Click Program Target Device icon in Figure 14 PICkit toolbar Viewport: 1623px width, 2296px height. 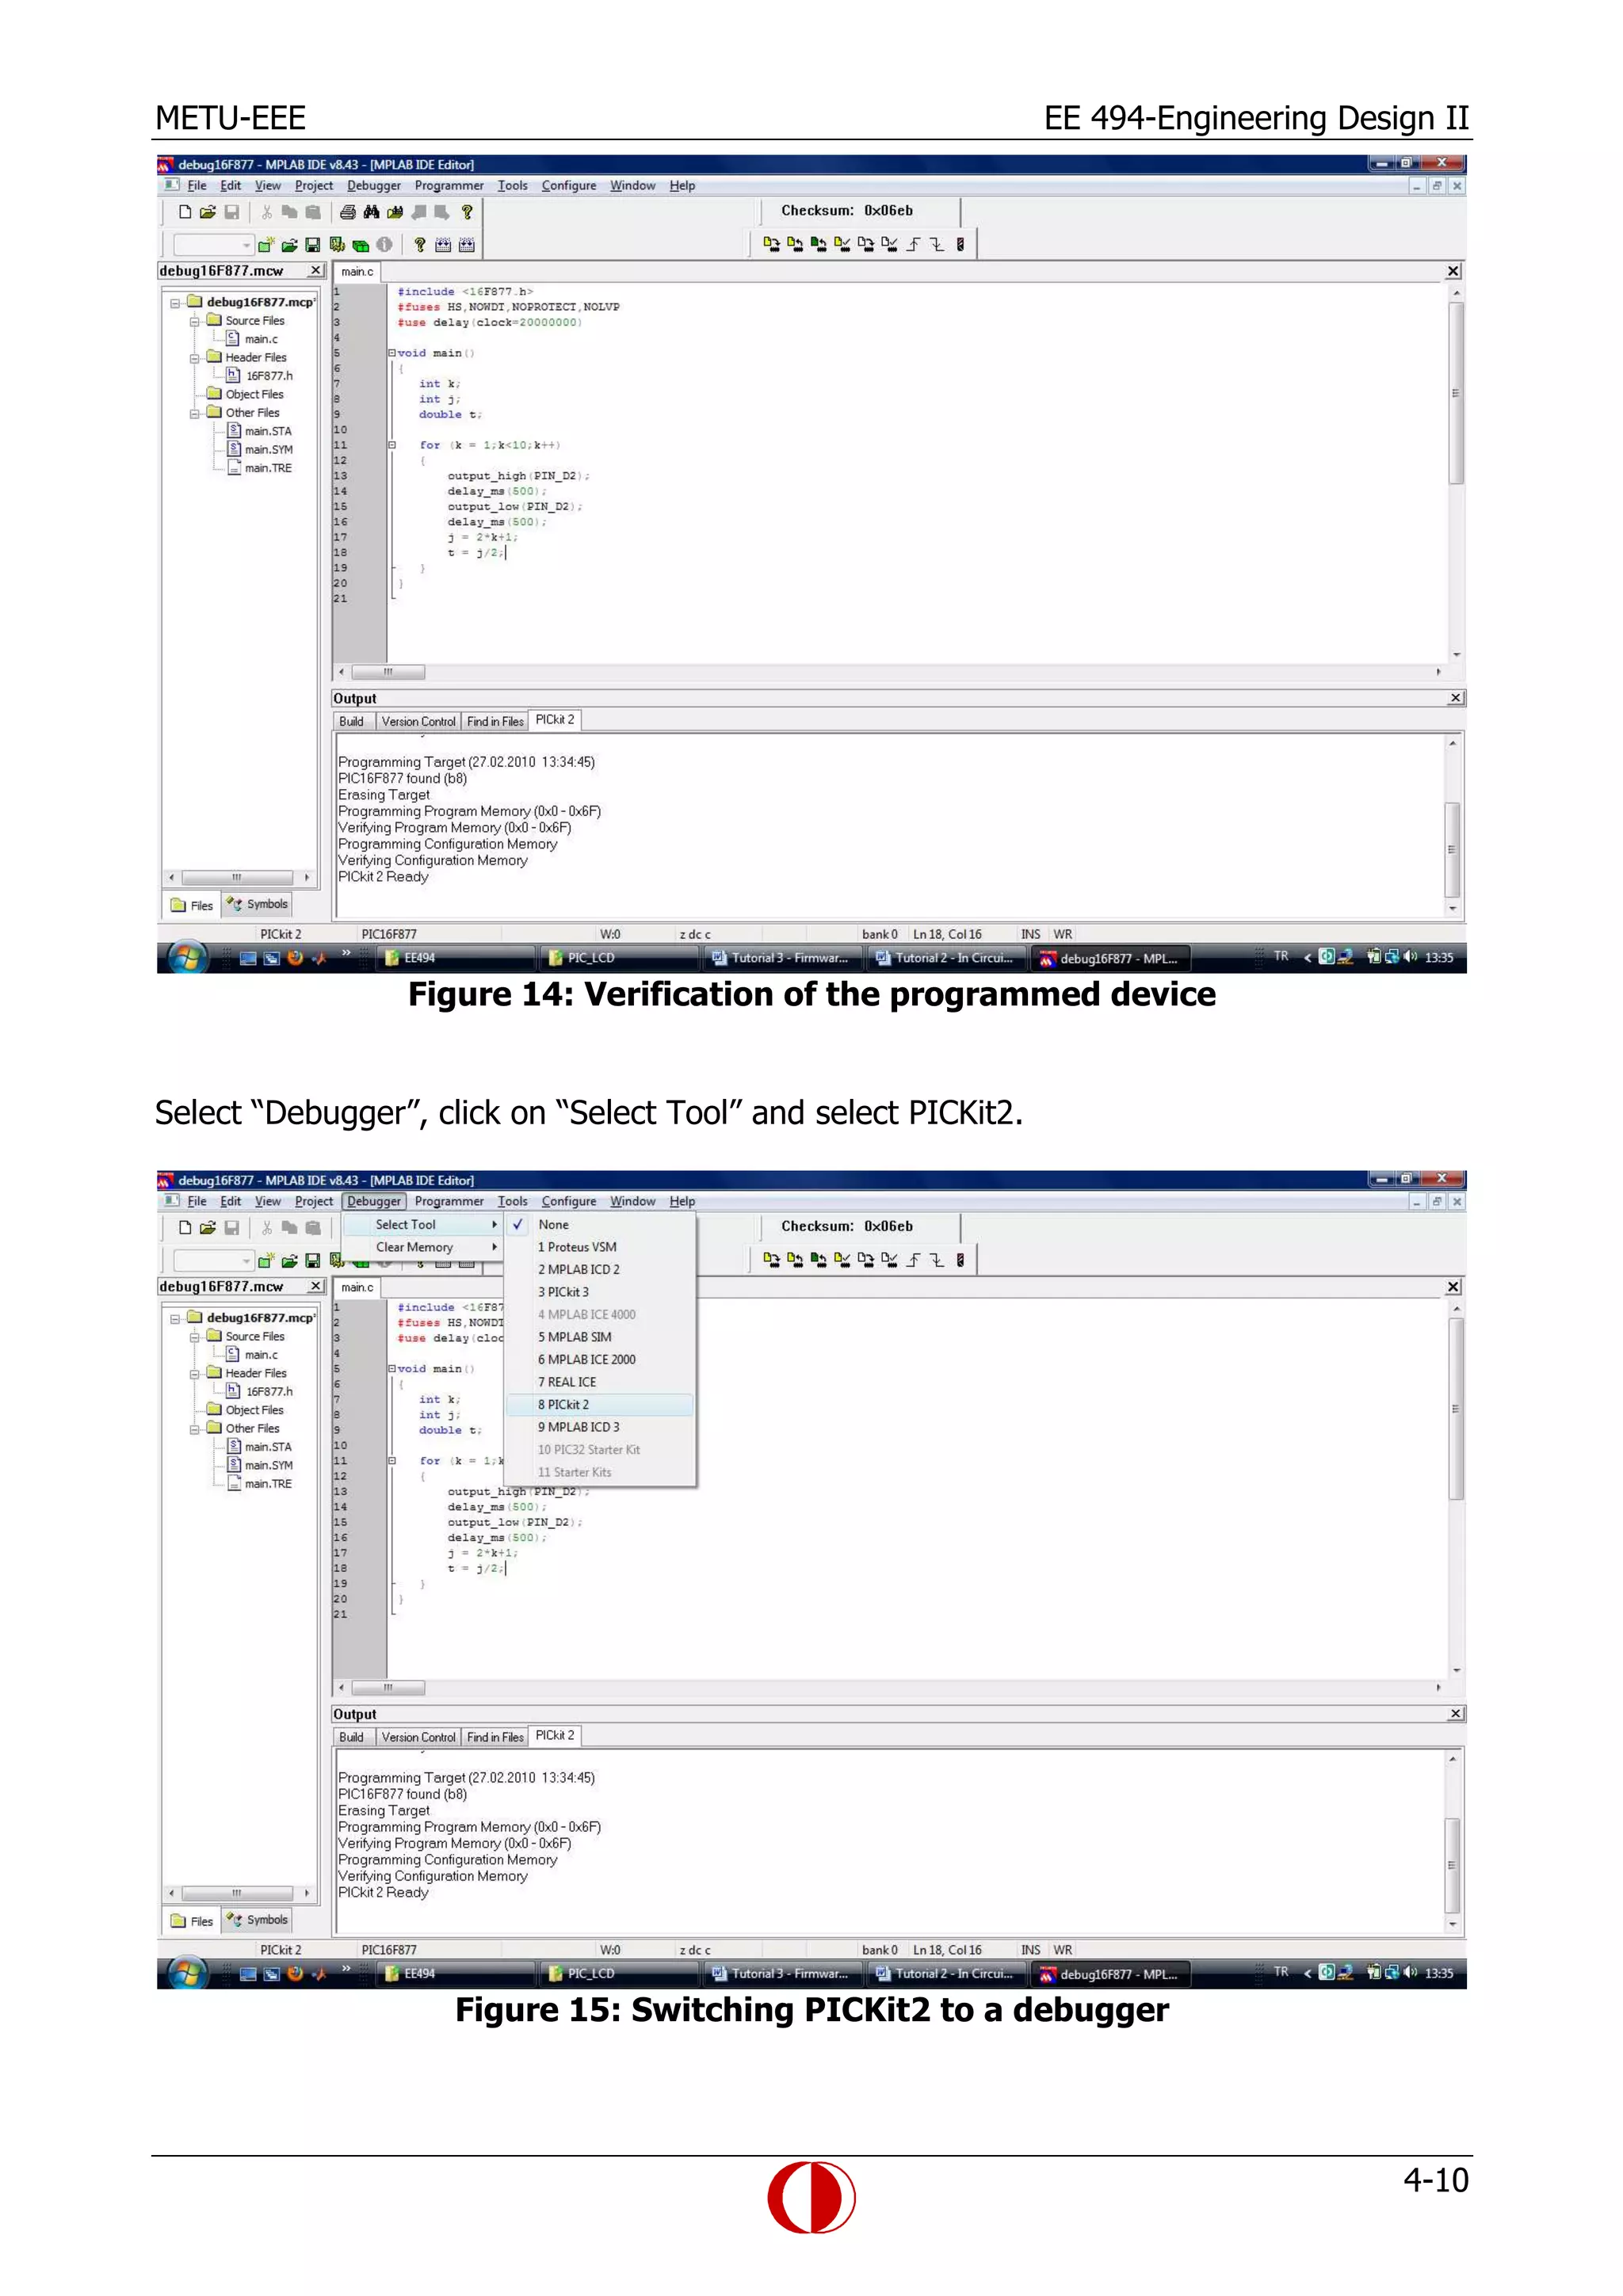771,244
